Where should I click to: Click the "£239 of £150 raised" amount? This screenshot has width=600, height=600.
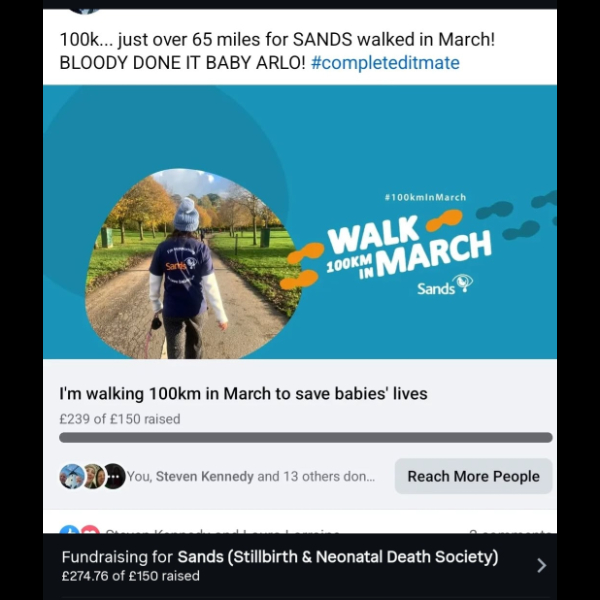click(120, 419)
